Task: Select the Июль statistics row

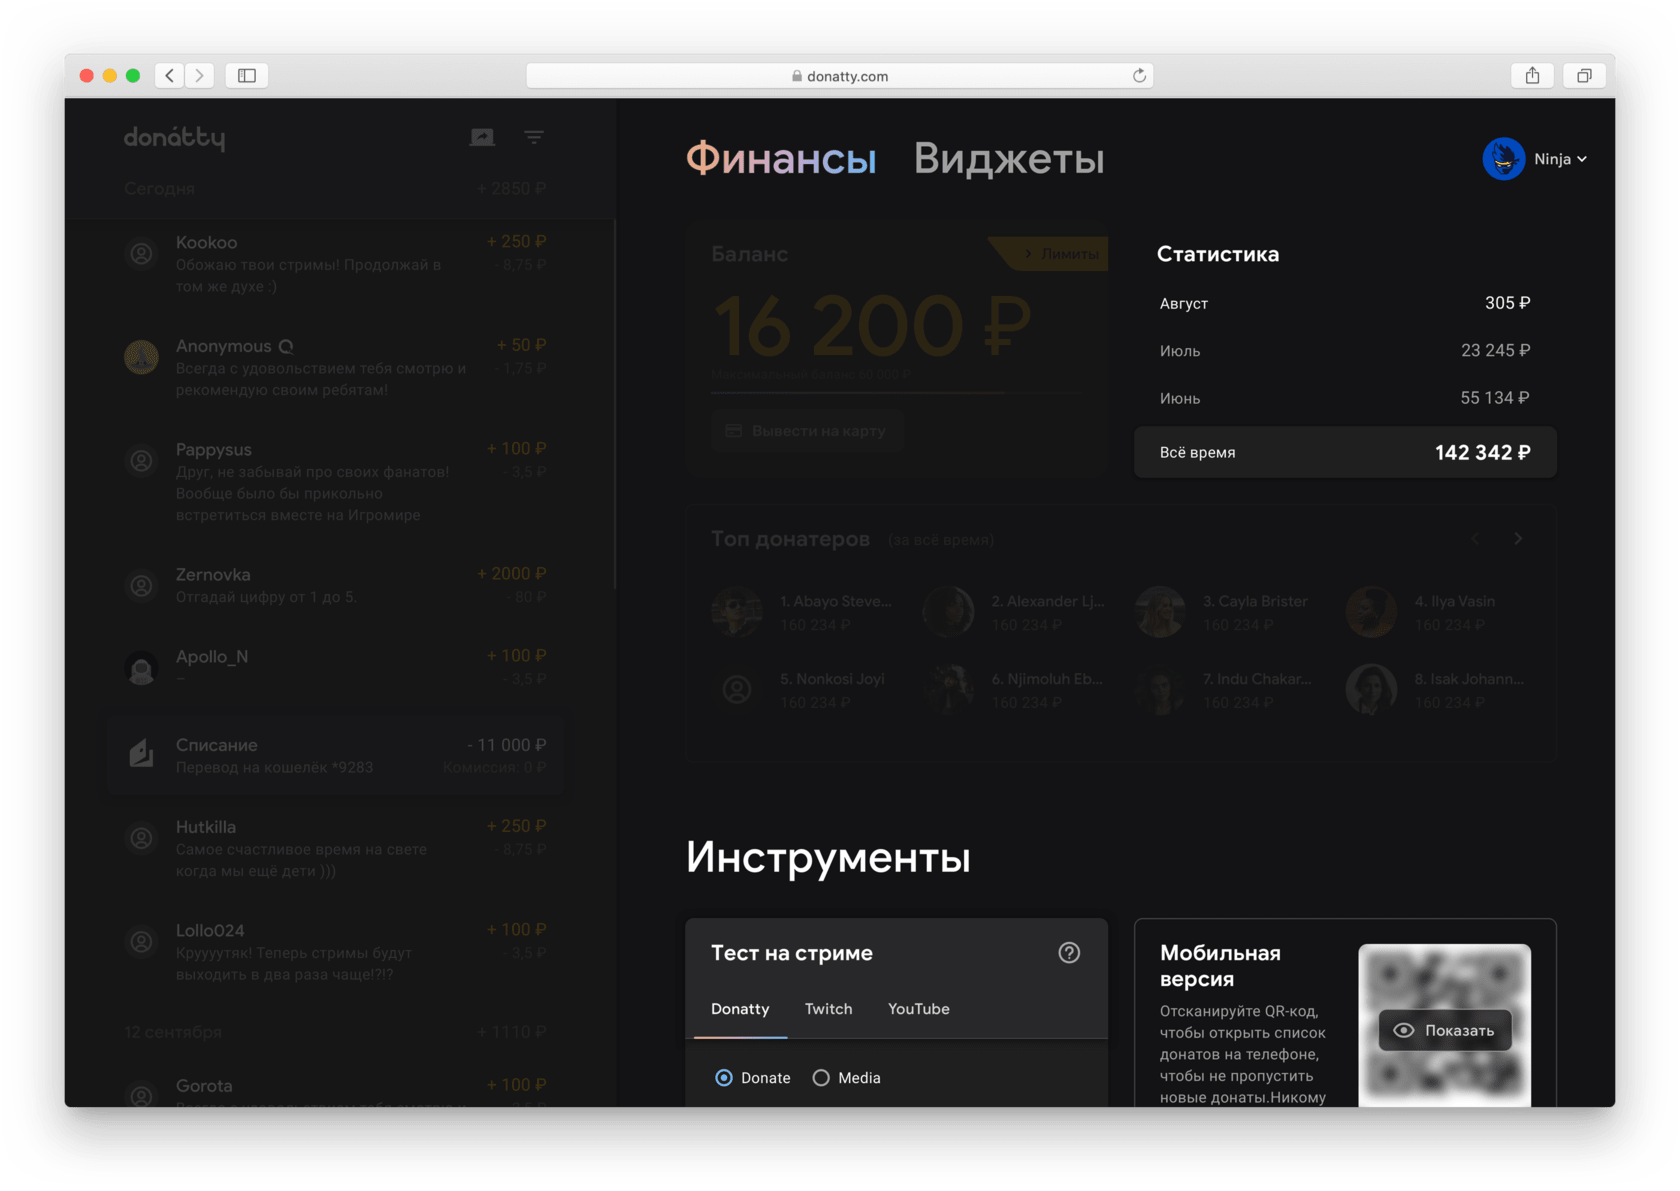Action: click(x=1345, y=351)
